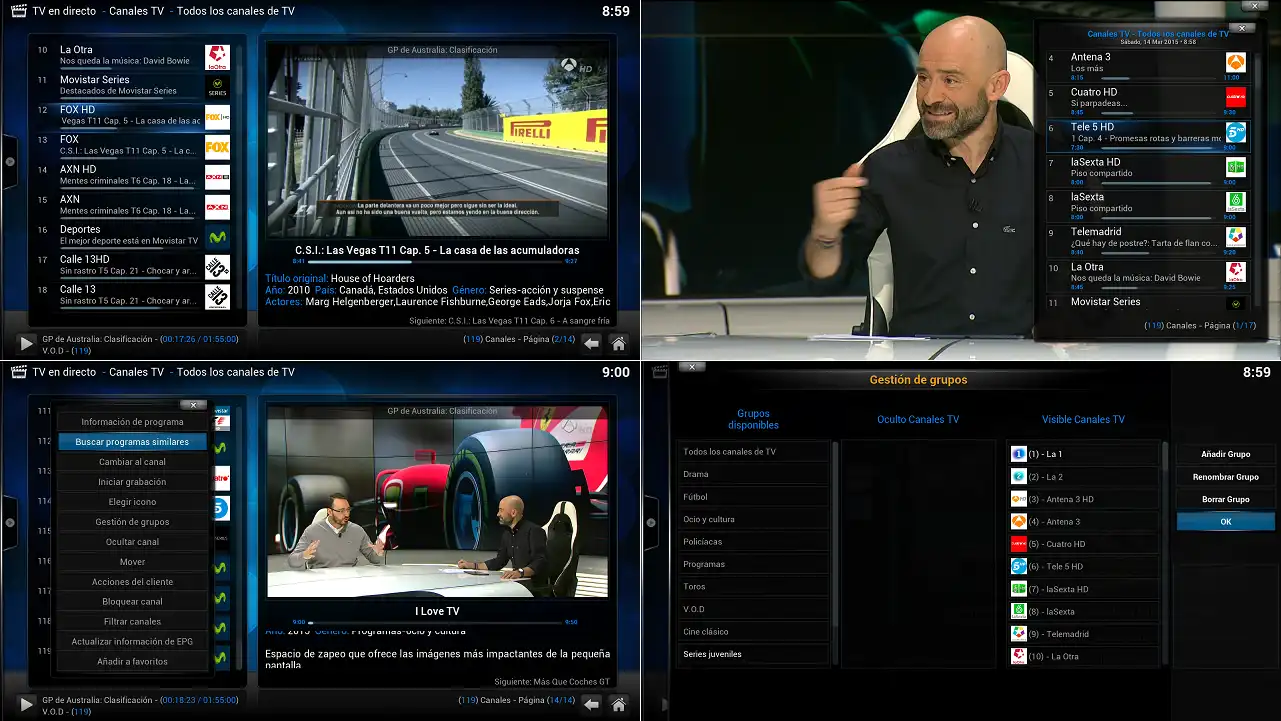Click the TV icon in the title bar
Image resolution: width=1281 pixels, height=721 pixels.
(x=17, y=9)
